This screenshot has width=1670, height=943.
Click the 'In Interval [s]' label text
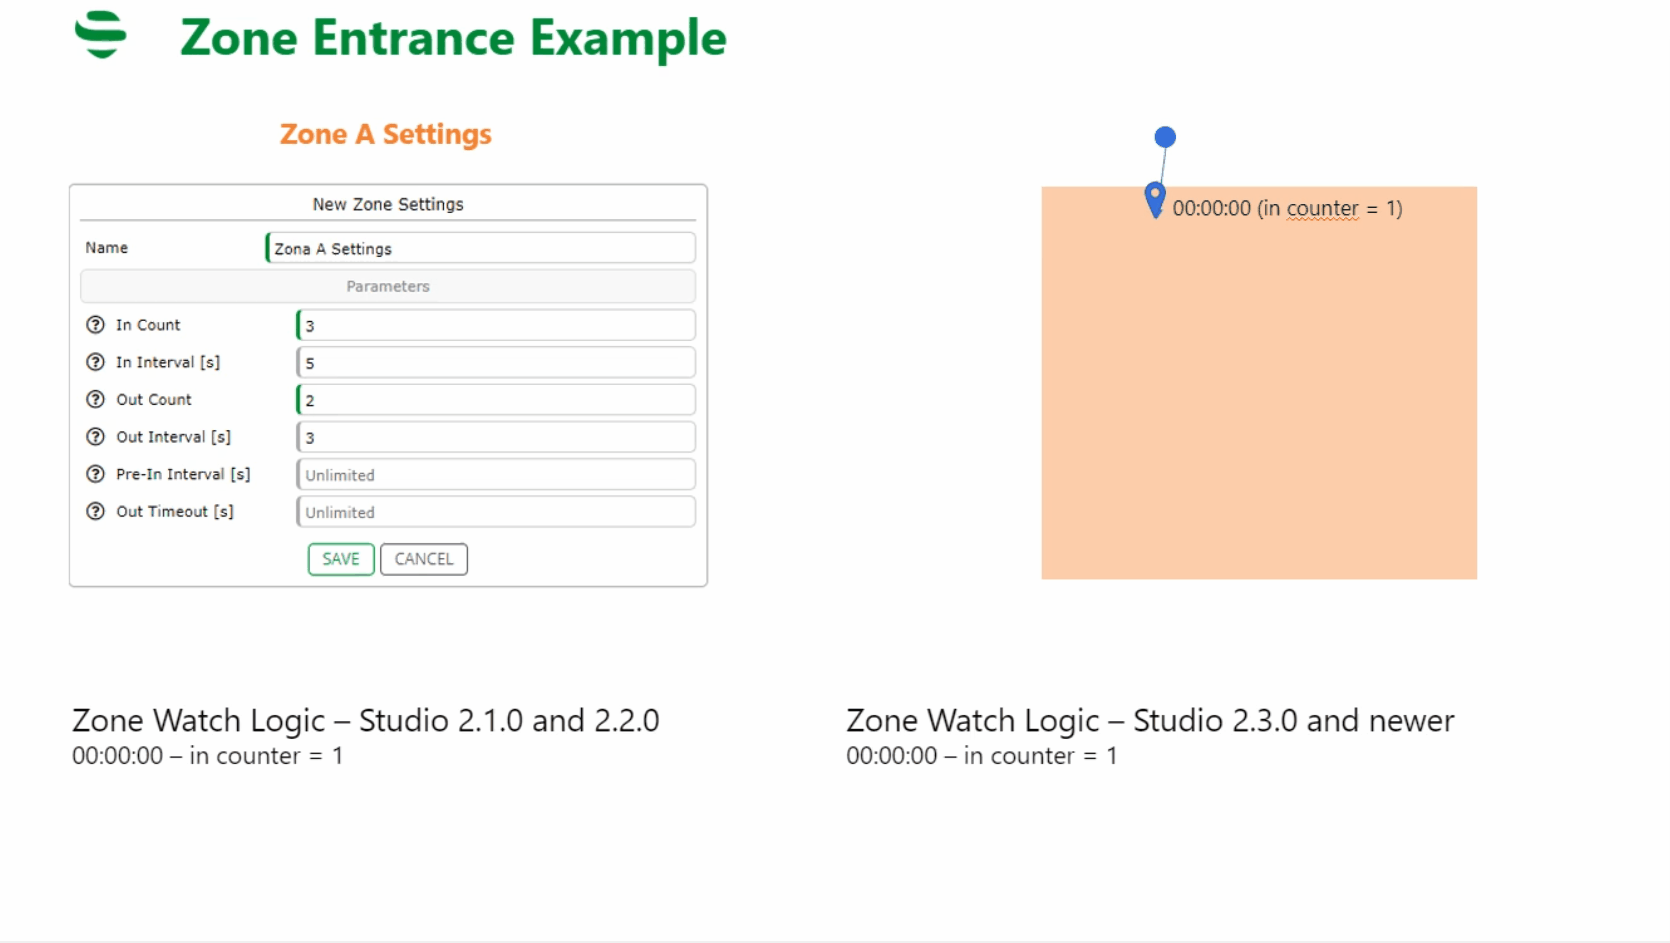pyautogui.click(x=168, y=362)
